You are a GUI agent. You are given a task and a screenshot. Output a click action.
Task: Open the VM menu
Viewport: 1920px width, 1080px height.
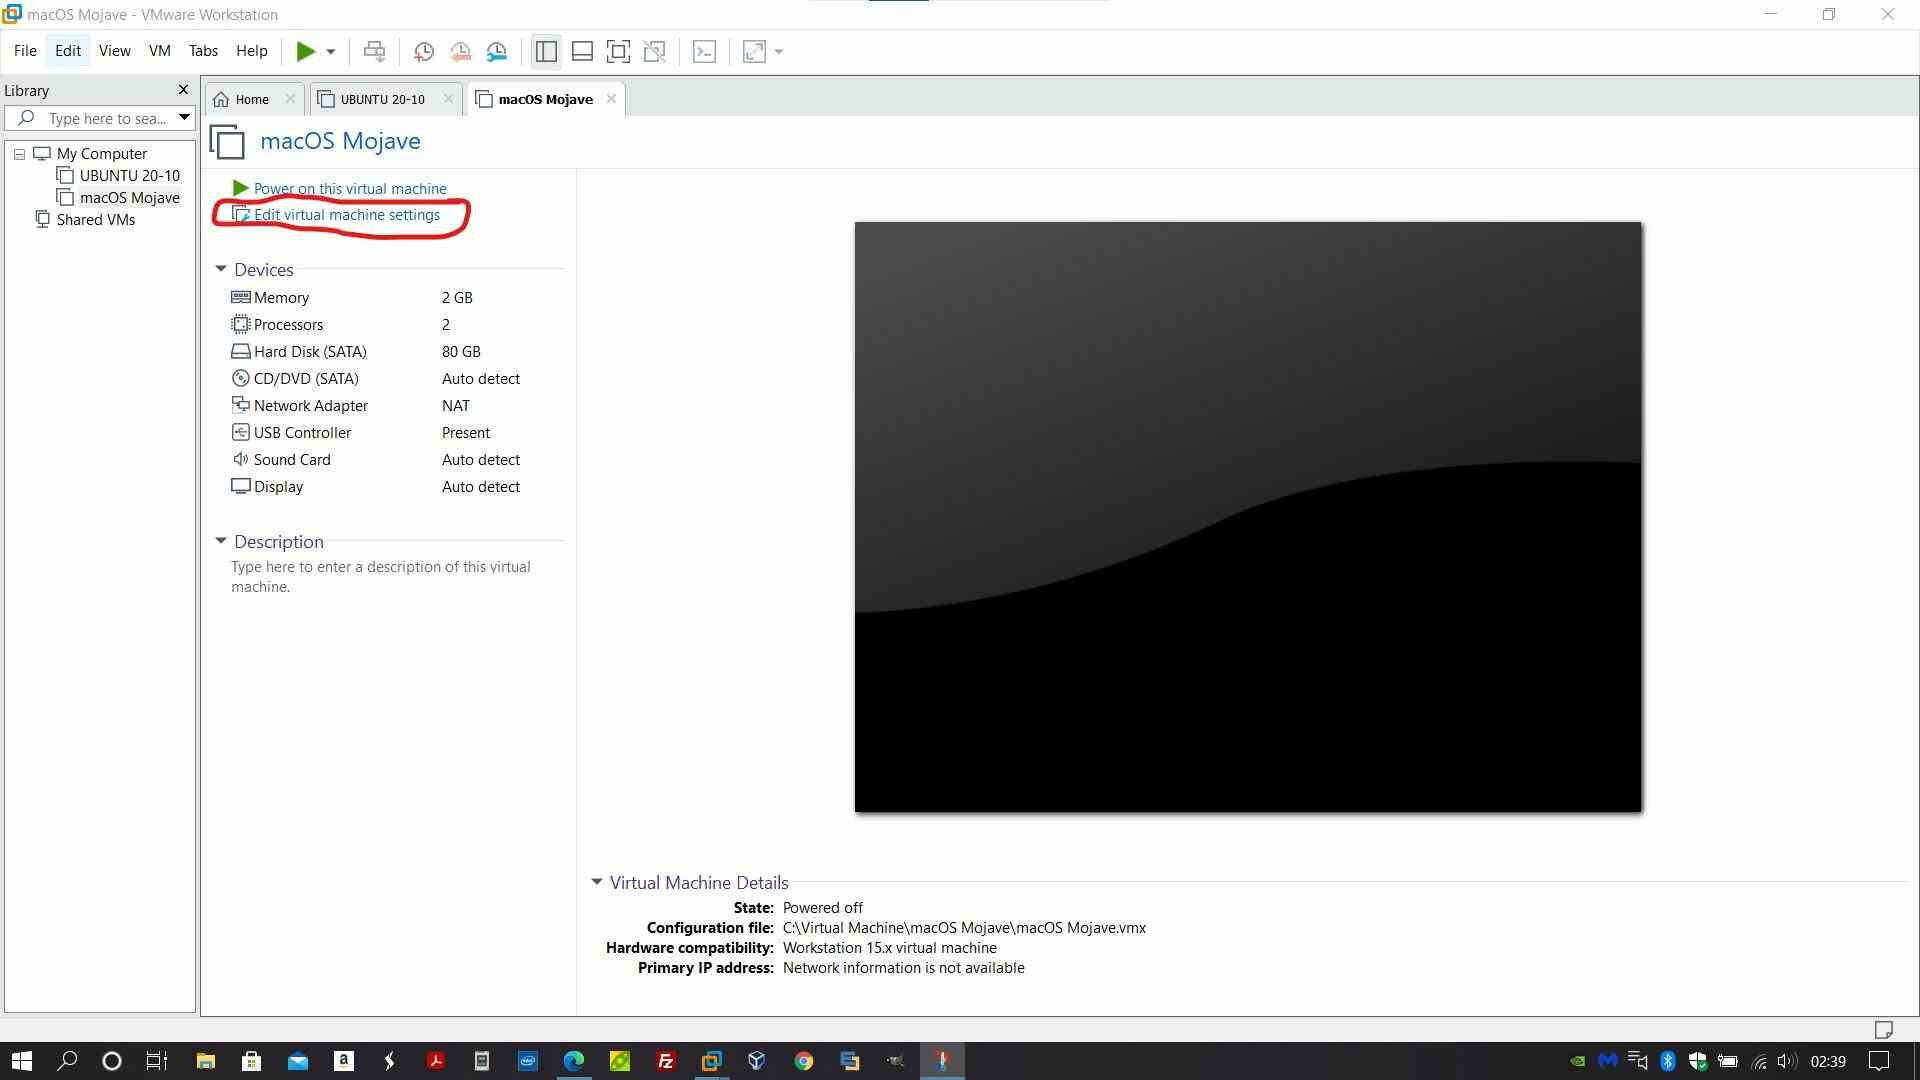tap(159, 51)
